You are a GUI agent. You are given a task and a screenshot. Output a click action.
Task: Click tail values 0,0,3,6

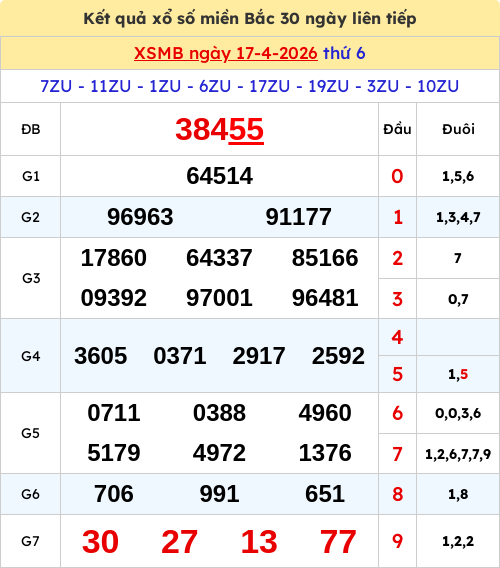pyautogui.click(x=458, y=413)
